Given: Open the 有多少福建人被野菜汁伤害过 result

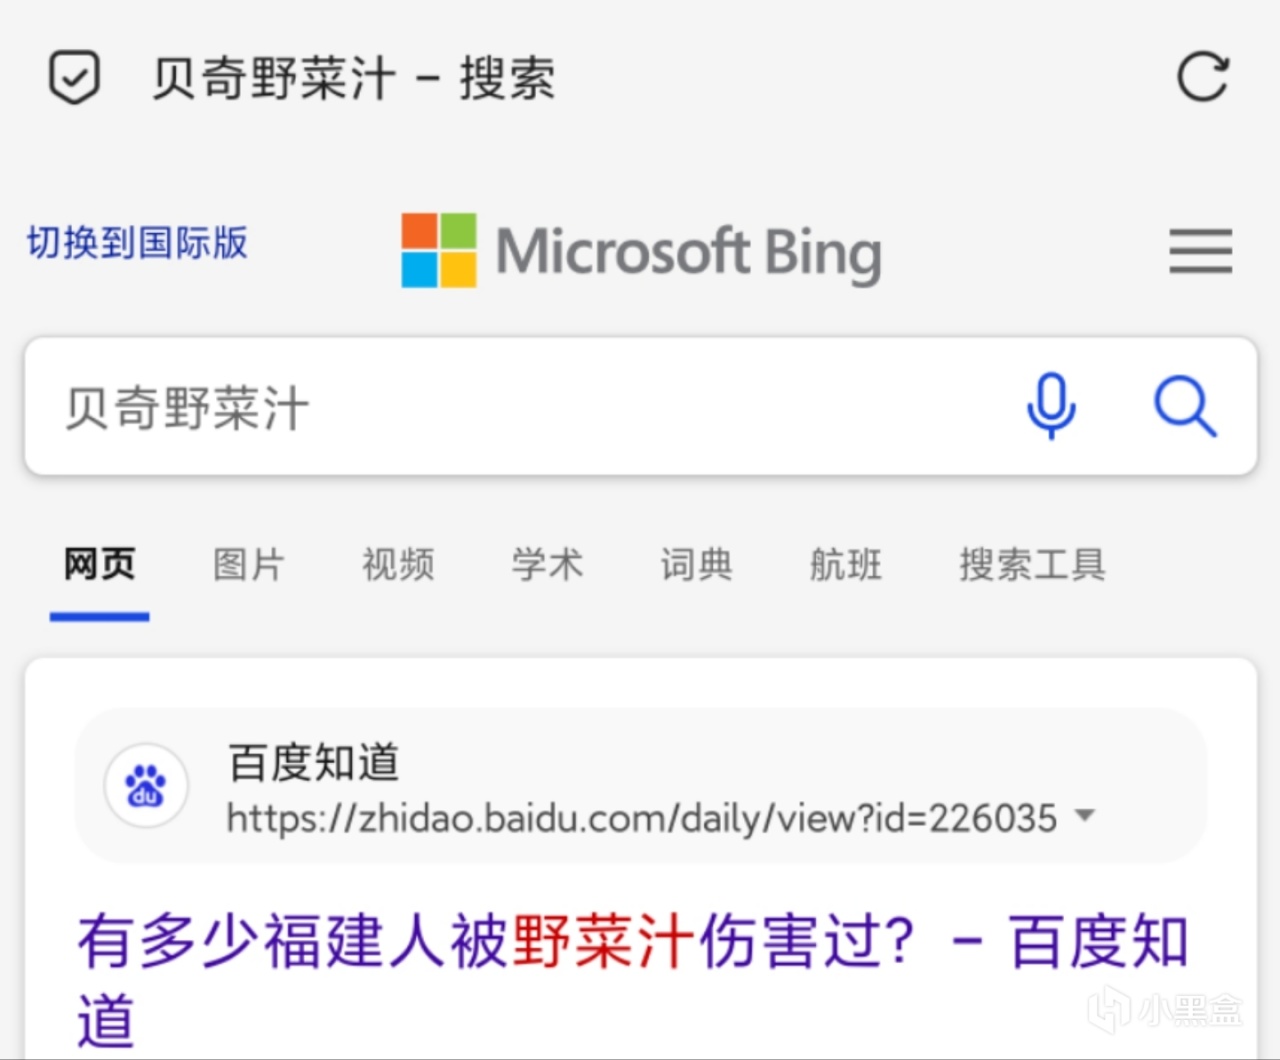Looking at the screenshot, I should 630,942.
